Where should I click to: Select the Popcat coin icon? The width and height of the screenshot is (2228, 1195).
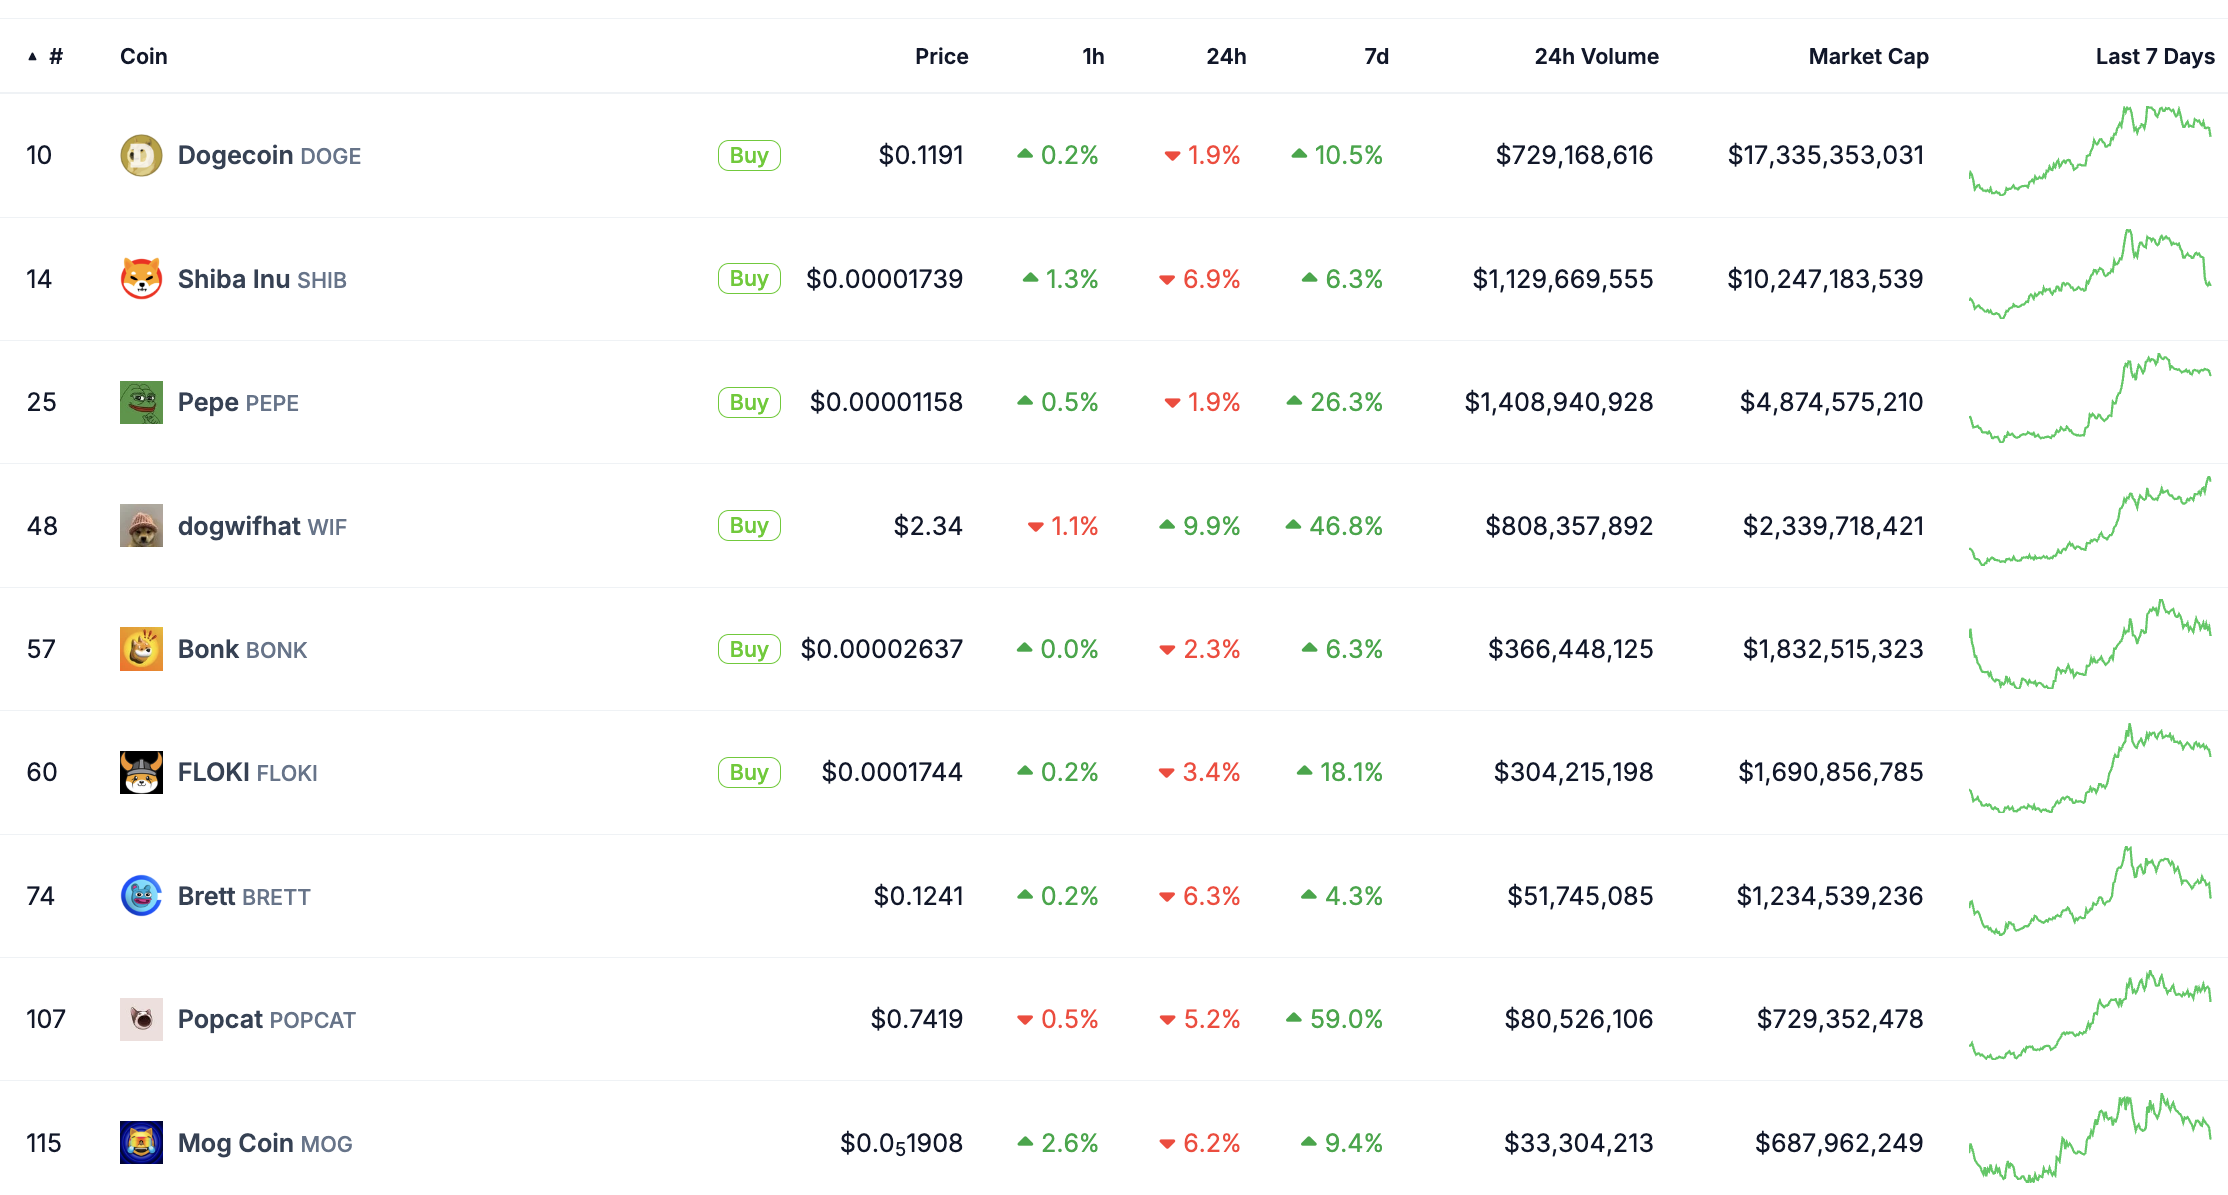[141, 1019]
